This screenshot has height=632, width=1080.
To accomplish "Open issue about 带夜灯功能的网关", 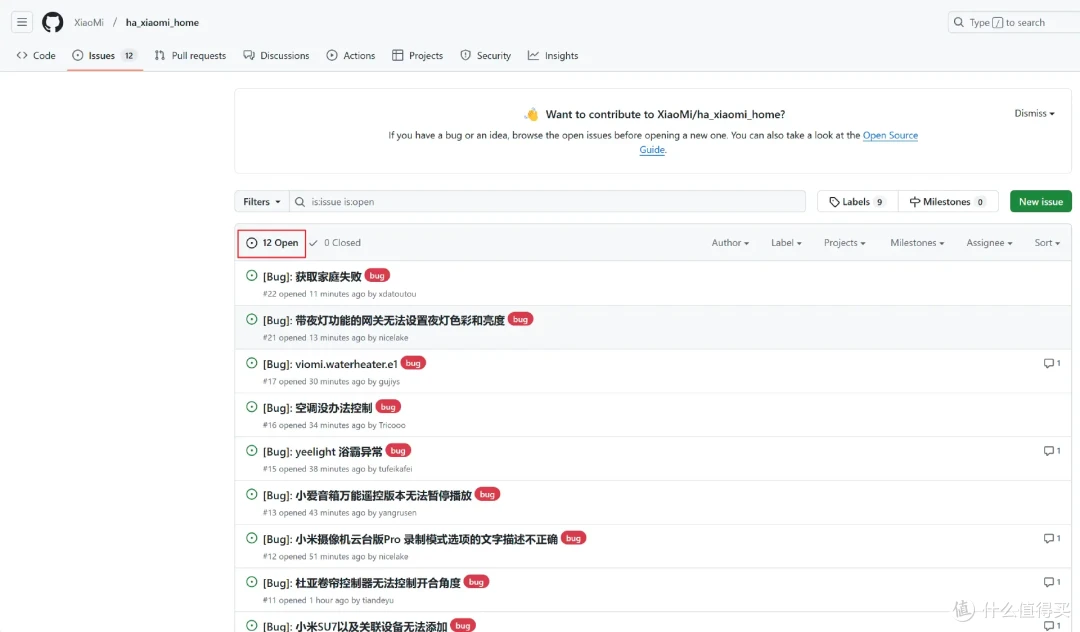I will [x=384, y=320].
